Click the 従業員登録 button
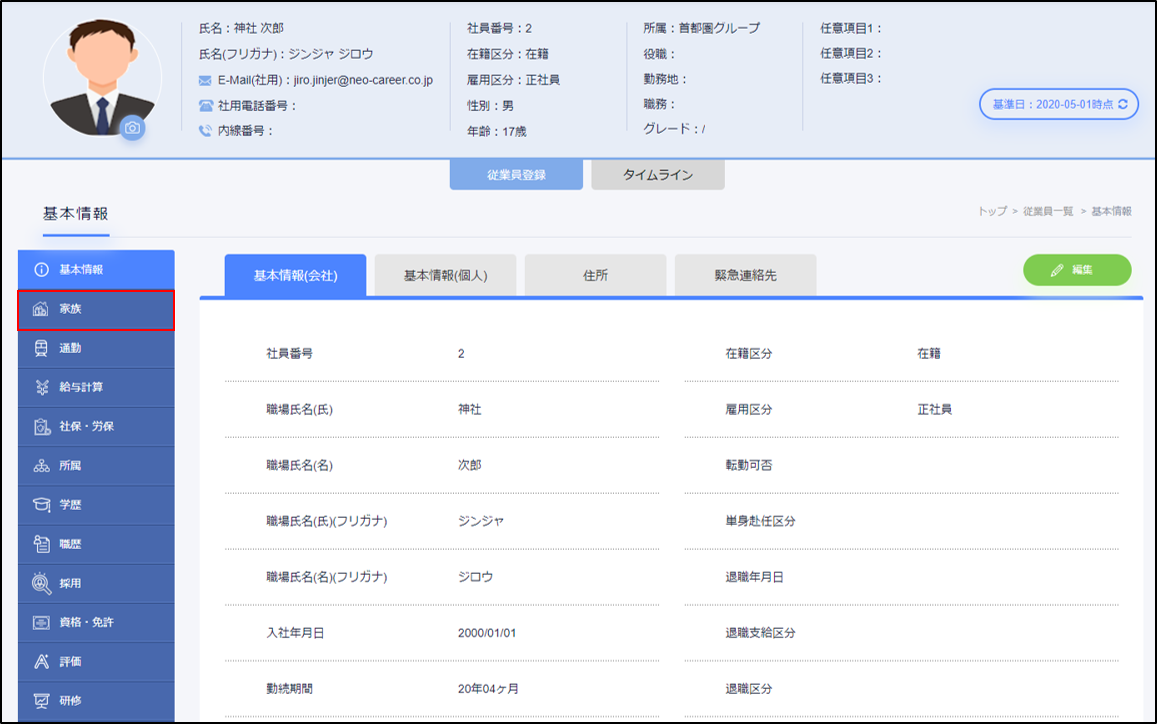The image size is (1157, 724). click(516, 175)
